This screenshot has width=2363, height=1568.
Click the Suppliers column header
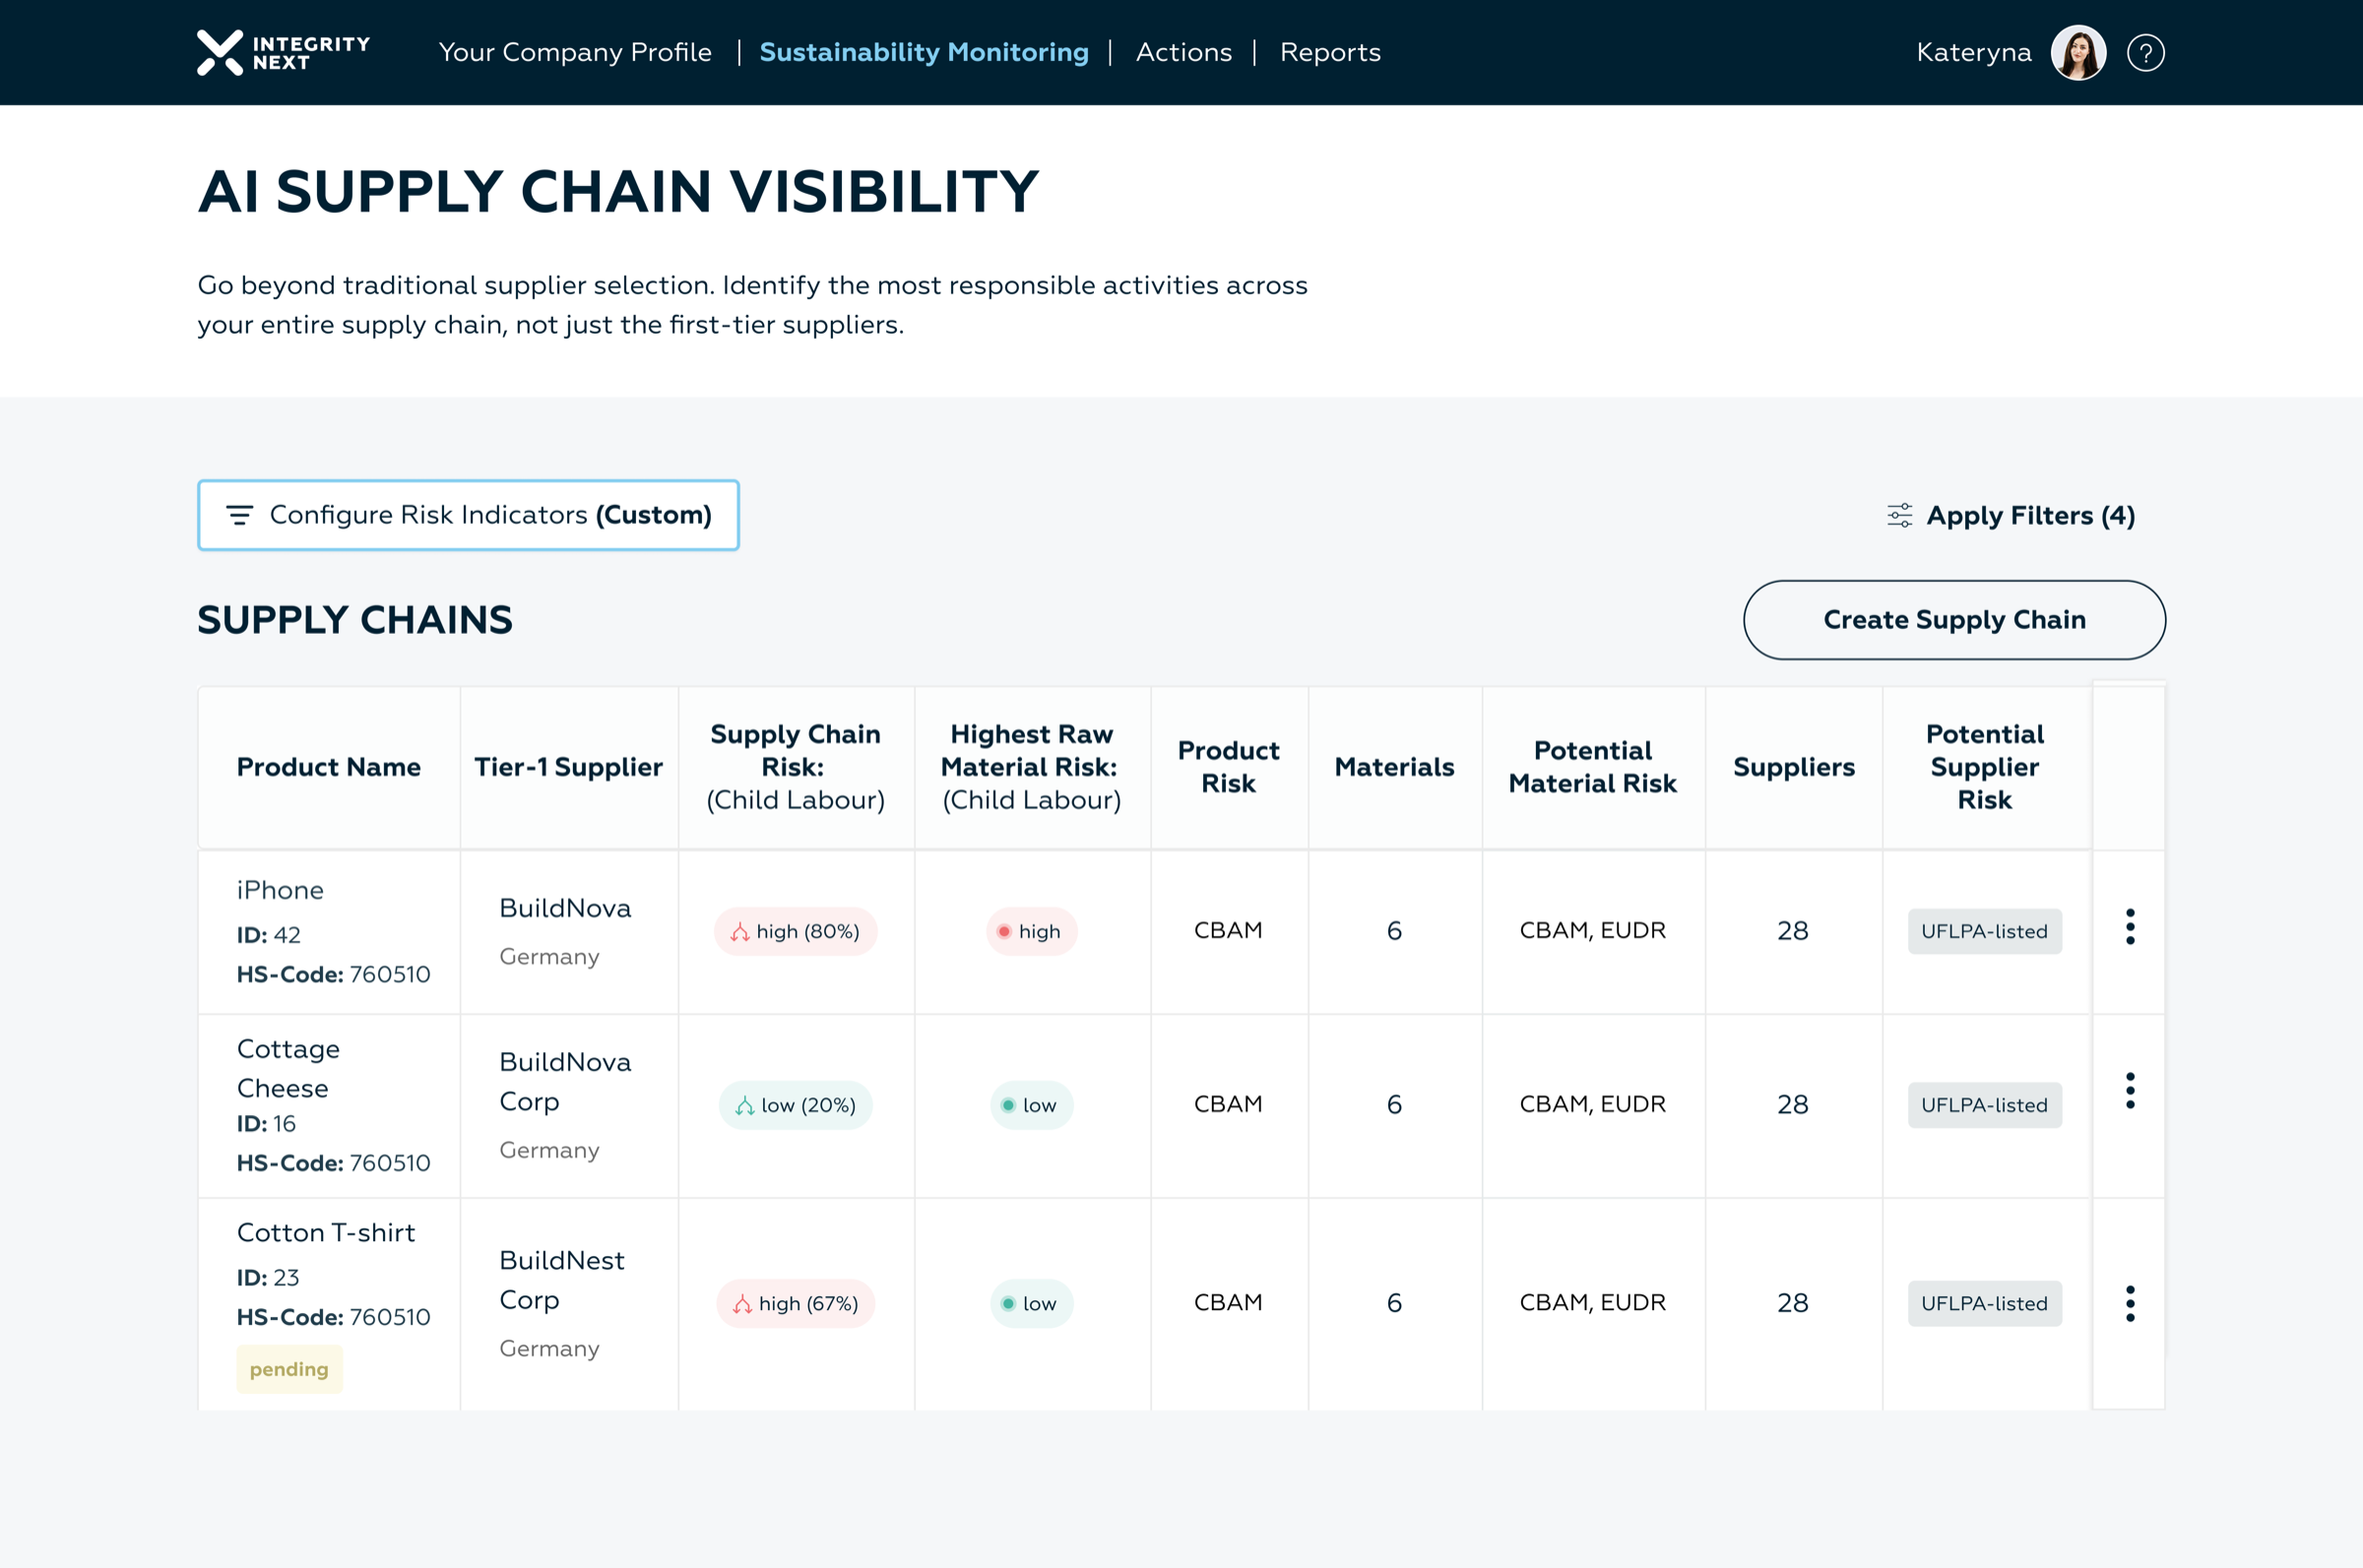tap(1793, 767)
